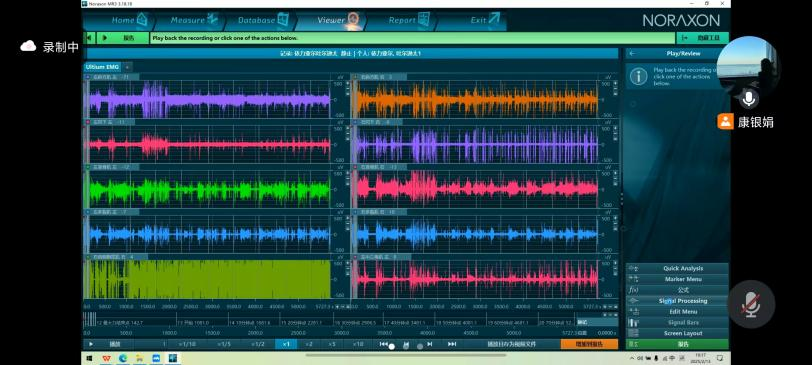Viewport: 812px width, 365px height.
Task: Click the f(x) formula icon
Action: [x=633, y=290]
